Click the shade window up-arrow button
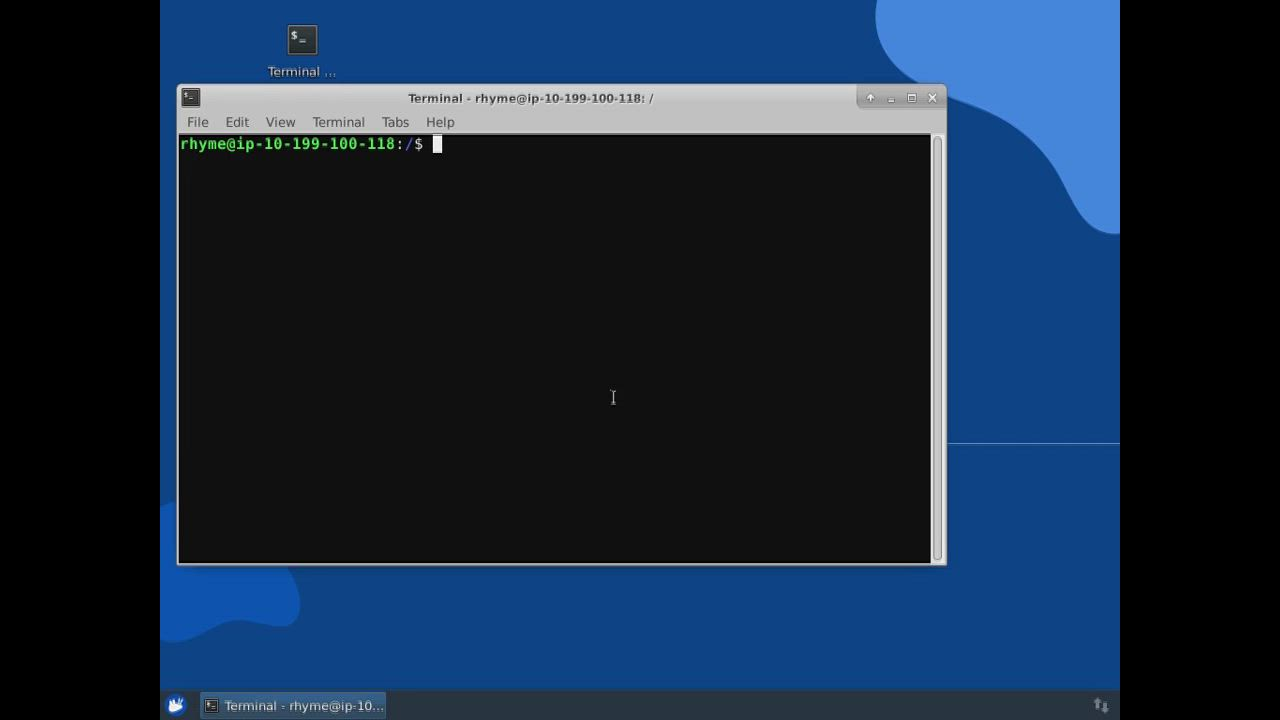 pos(870,98)
